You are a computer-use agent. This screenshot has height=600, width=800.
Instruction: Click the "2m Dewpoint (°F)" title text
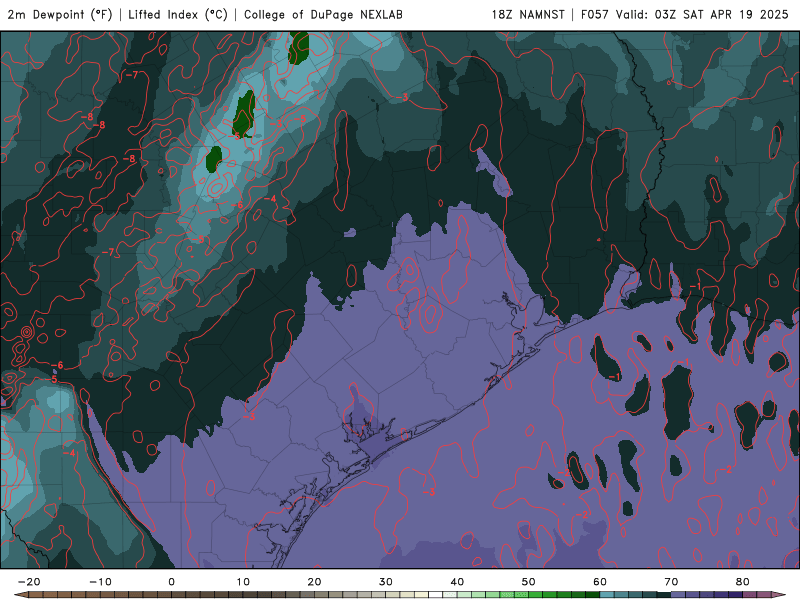click(60, 14)
